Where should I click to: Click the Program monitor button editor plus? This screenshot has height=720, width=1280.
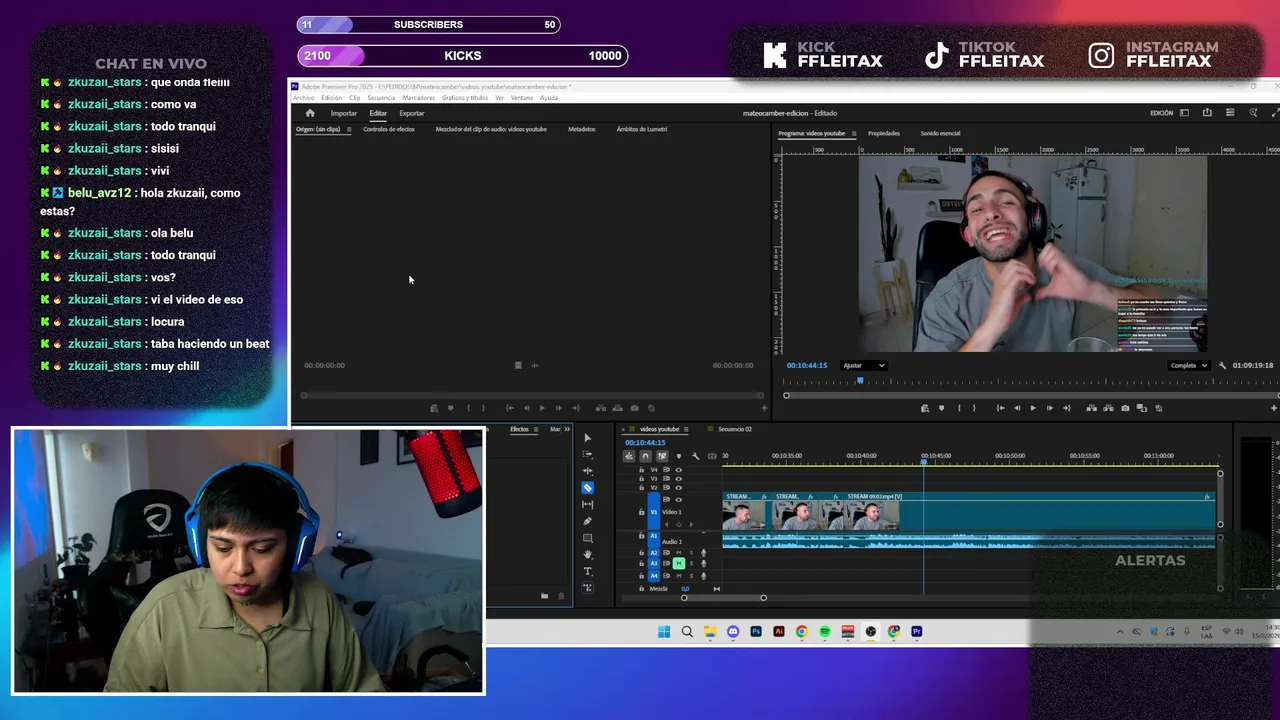[1274, 408]
